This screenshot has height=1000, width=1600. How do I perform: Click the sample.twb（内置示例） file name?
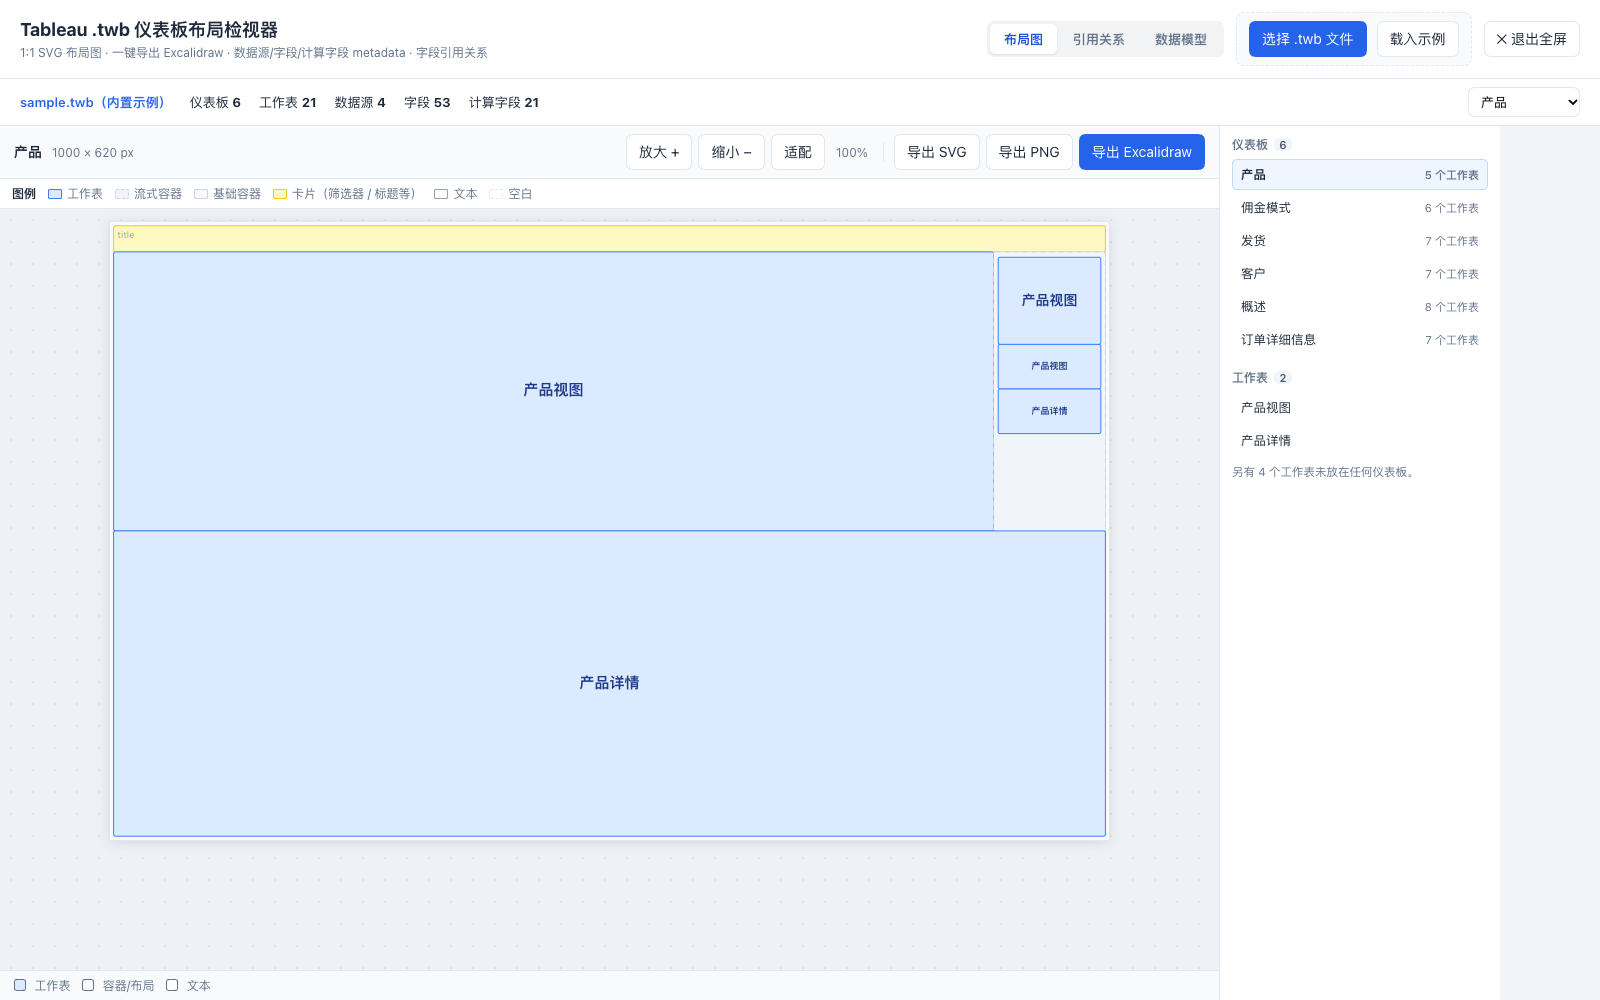point(92,102)
